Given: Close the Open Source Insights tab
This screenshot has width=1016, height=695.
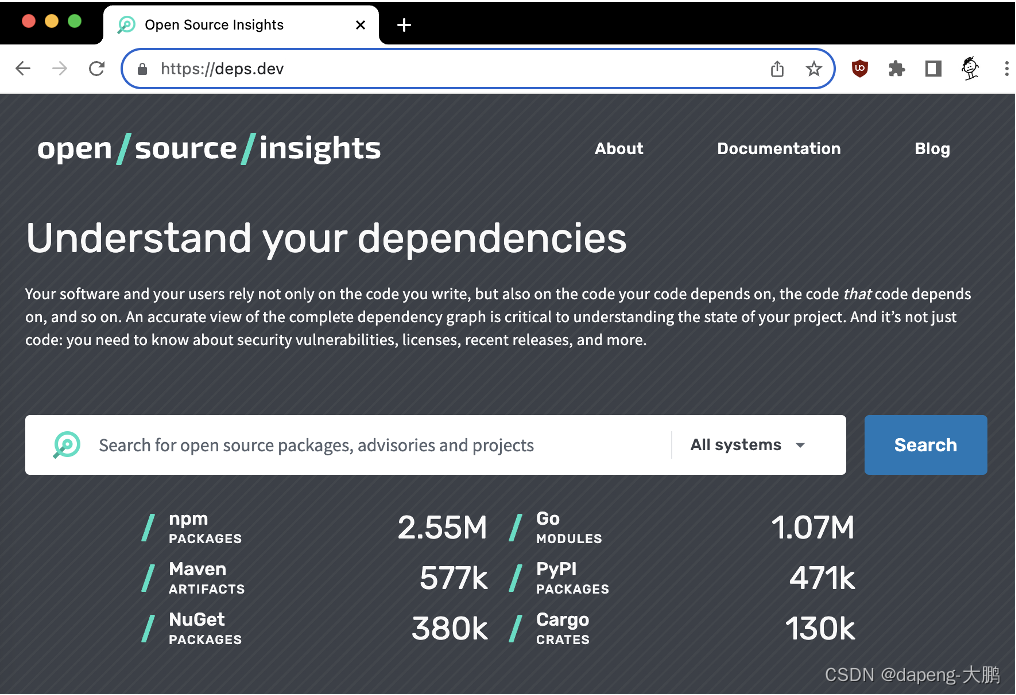Looking at the screenshot, I should point(361,25).
